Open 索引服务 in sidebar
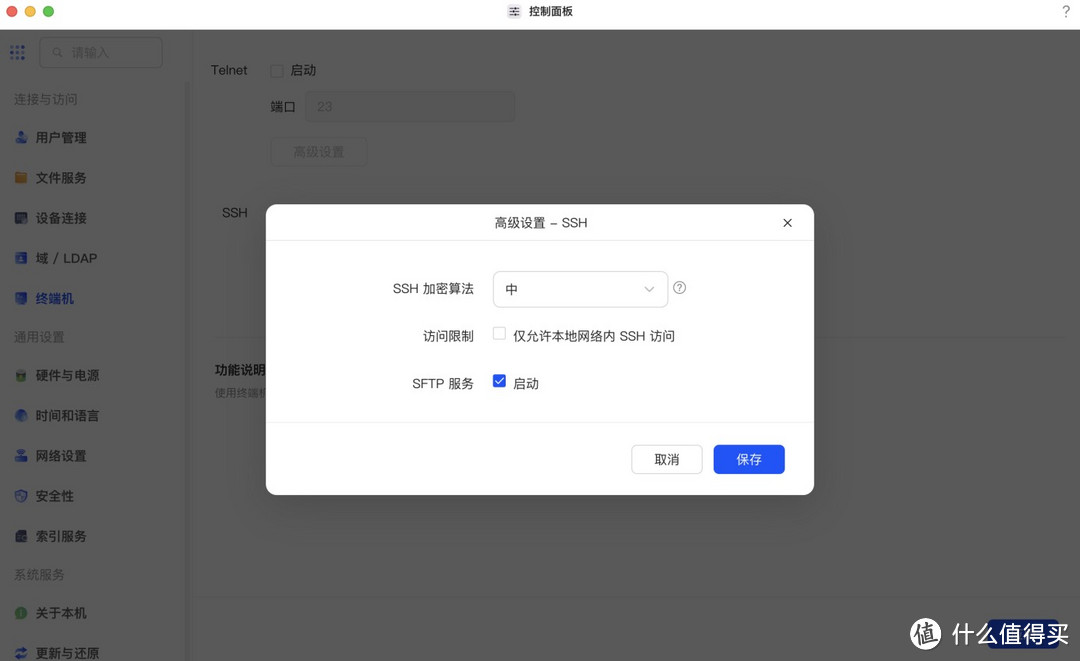The image size is (1080, 661). tap(61, 536)
